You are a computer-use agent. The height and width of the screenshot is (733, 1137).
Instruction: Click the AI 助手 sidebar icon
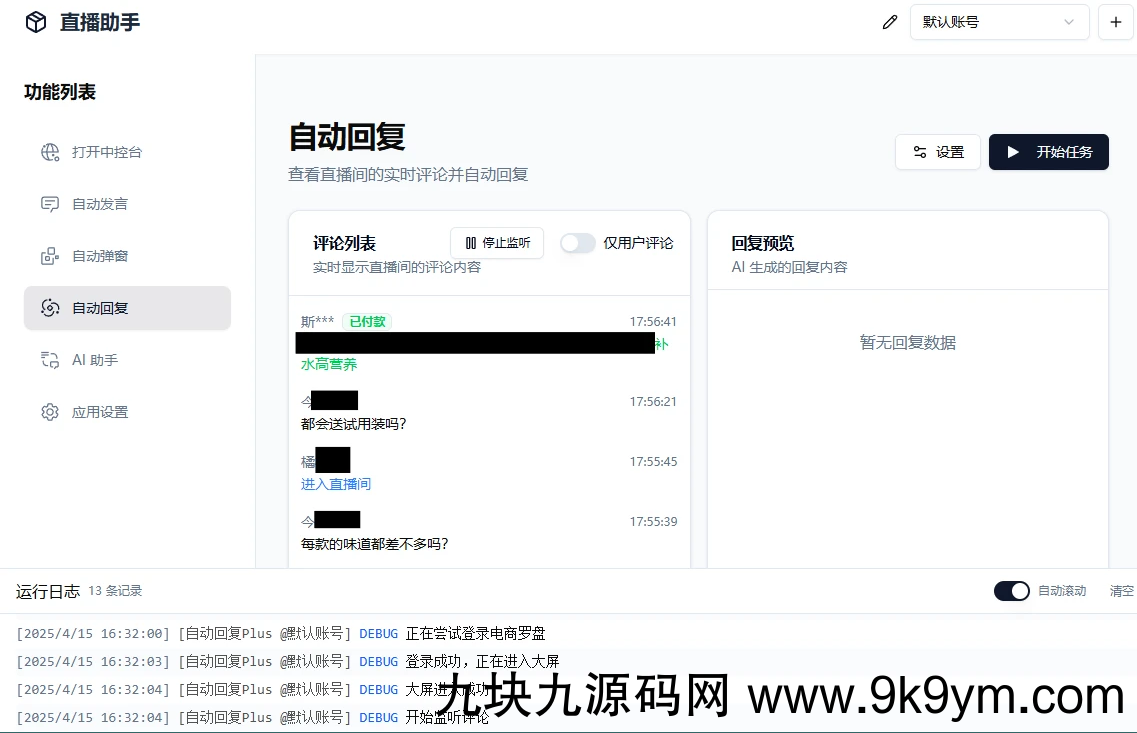(x=50, y=360)
